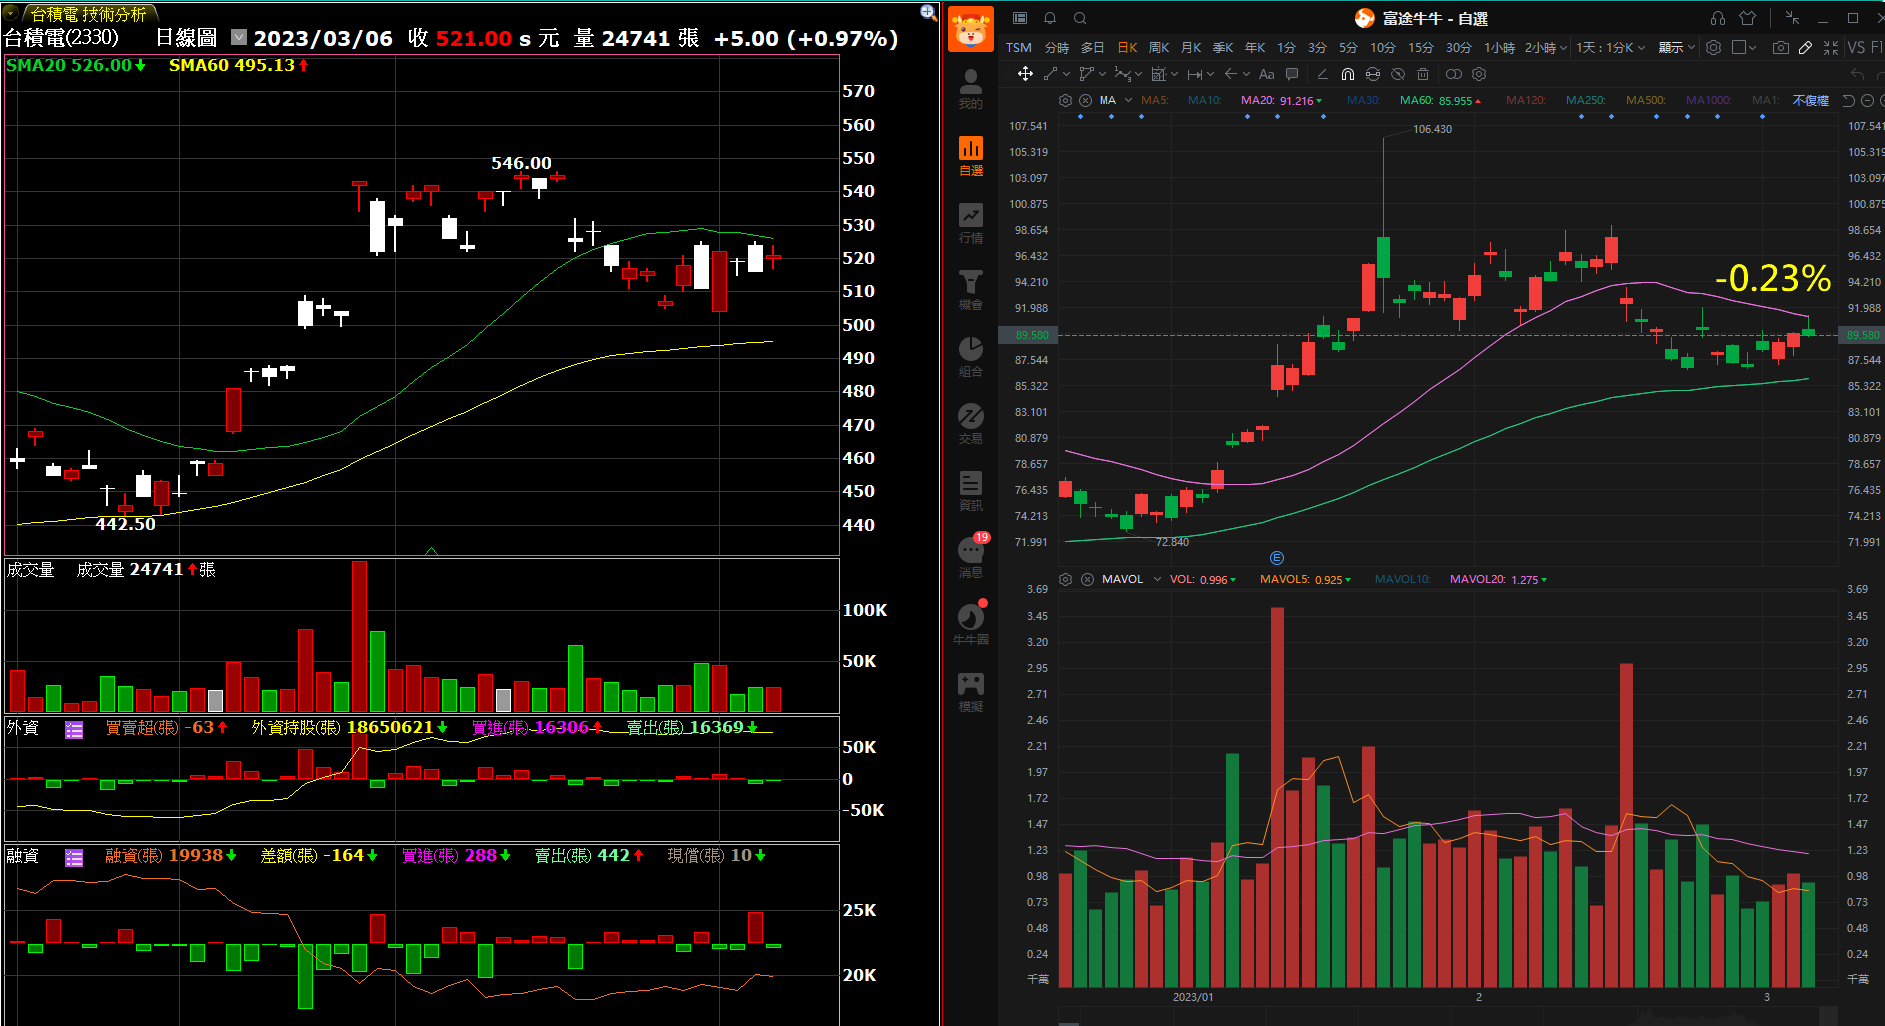The width and height of the screenshot is (1885, 1026).
Task: Open the MA indicator type dropdown
Action: pyautogui.click(x=1128, y=100)
